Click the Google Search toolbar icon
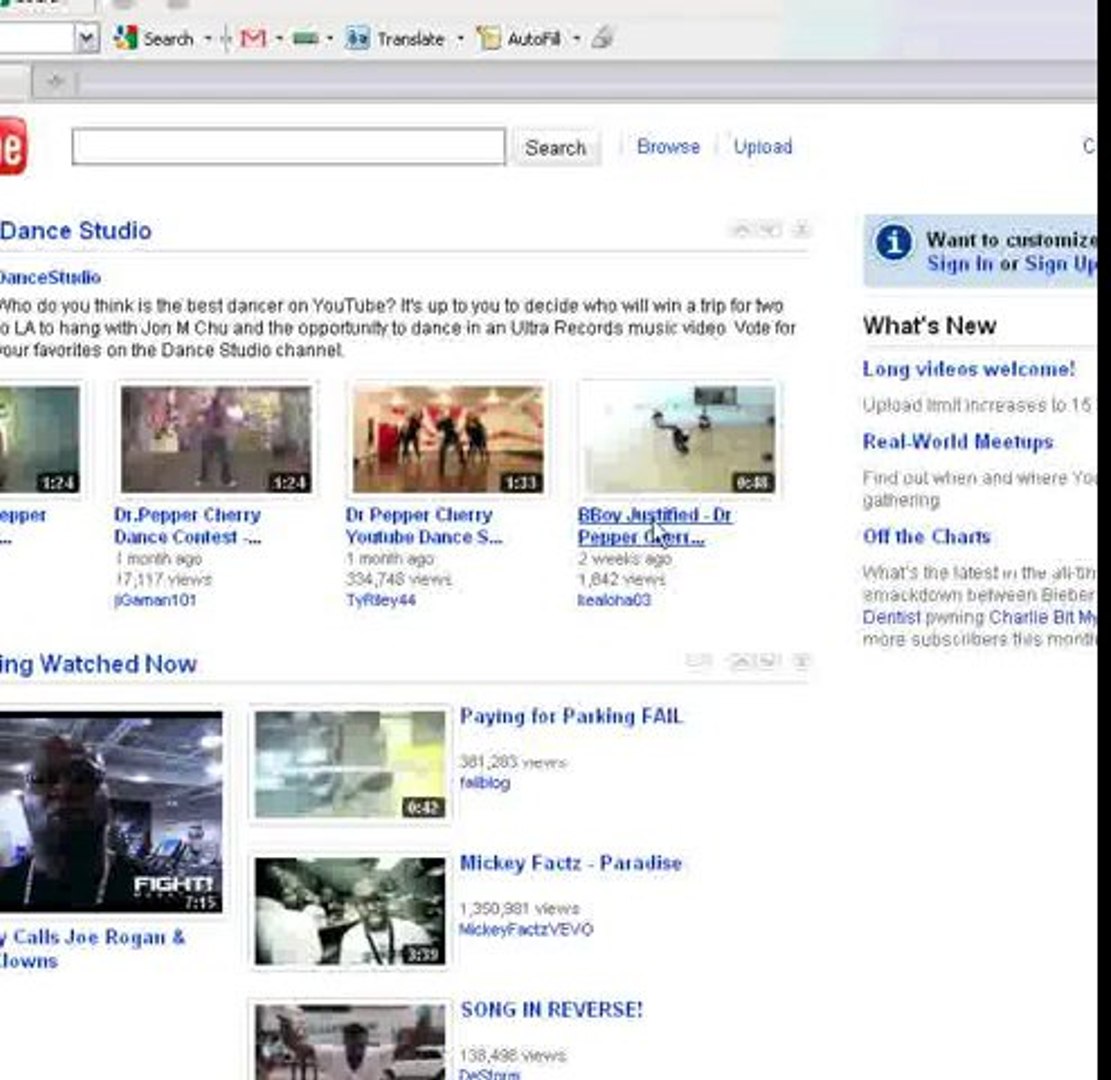 [126, 38]
